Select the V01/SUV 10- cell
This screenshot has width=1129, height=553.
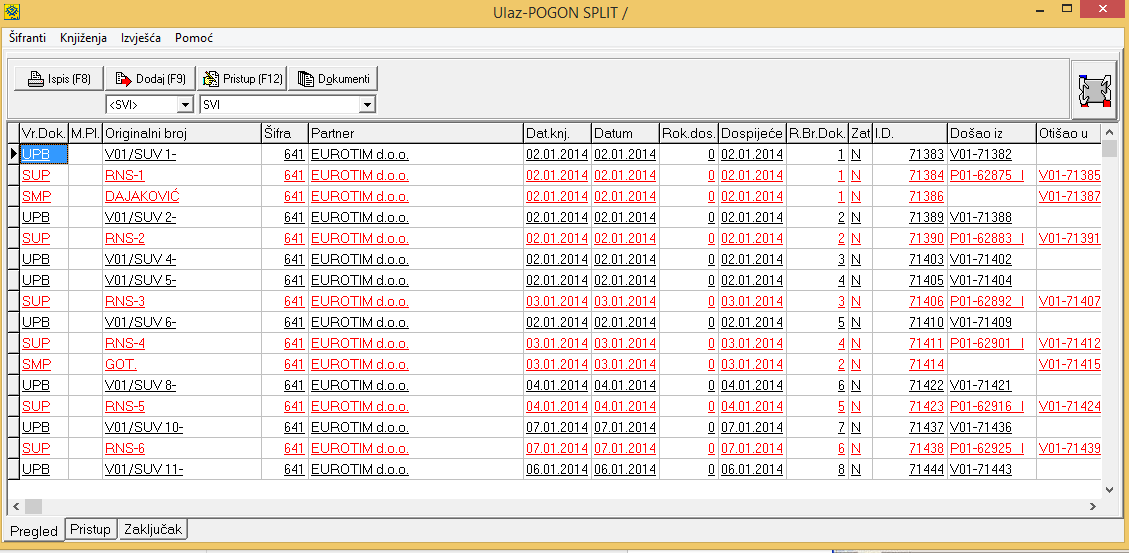(x=182, y=428)
